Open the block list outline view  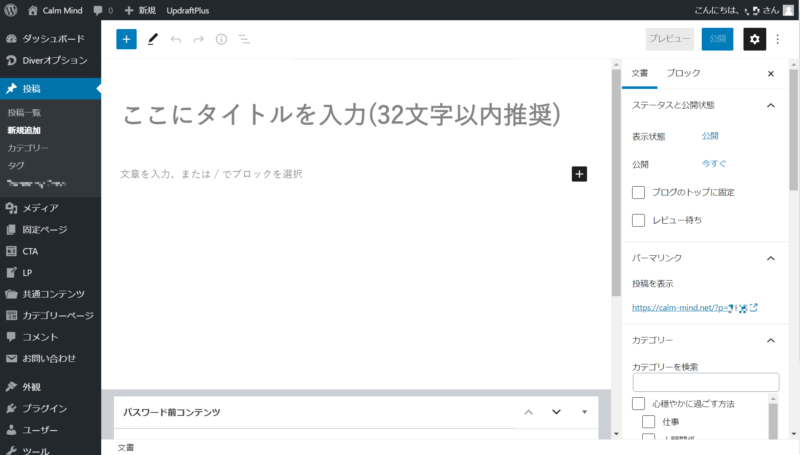pyautogui.click(x=244, y=39)
